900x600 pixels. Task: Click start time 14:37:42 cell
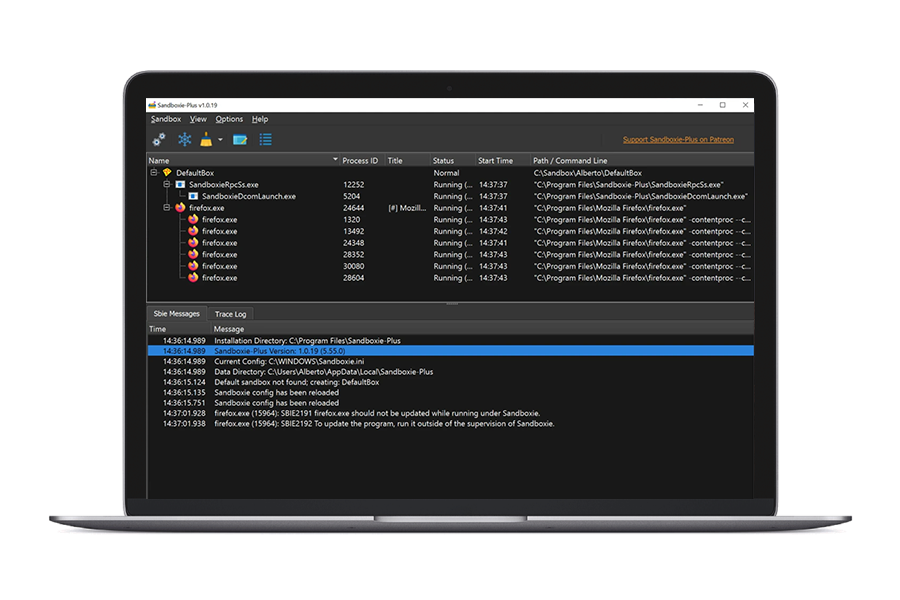pos(493,231)
